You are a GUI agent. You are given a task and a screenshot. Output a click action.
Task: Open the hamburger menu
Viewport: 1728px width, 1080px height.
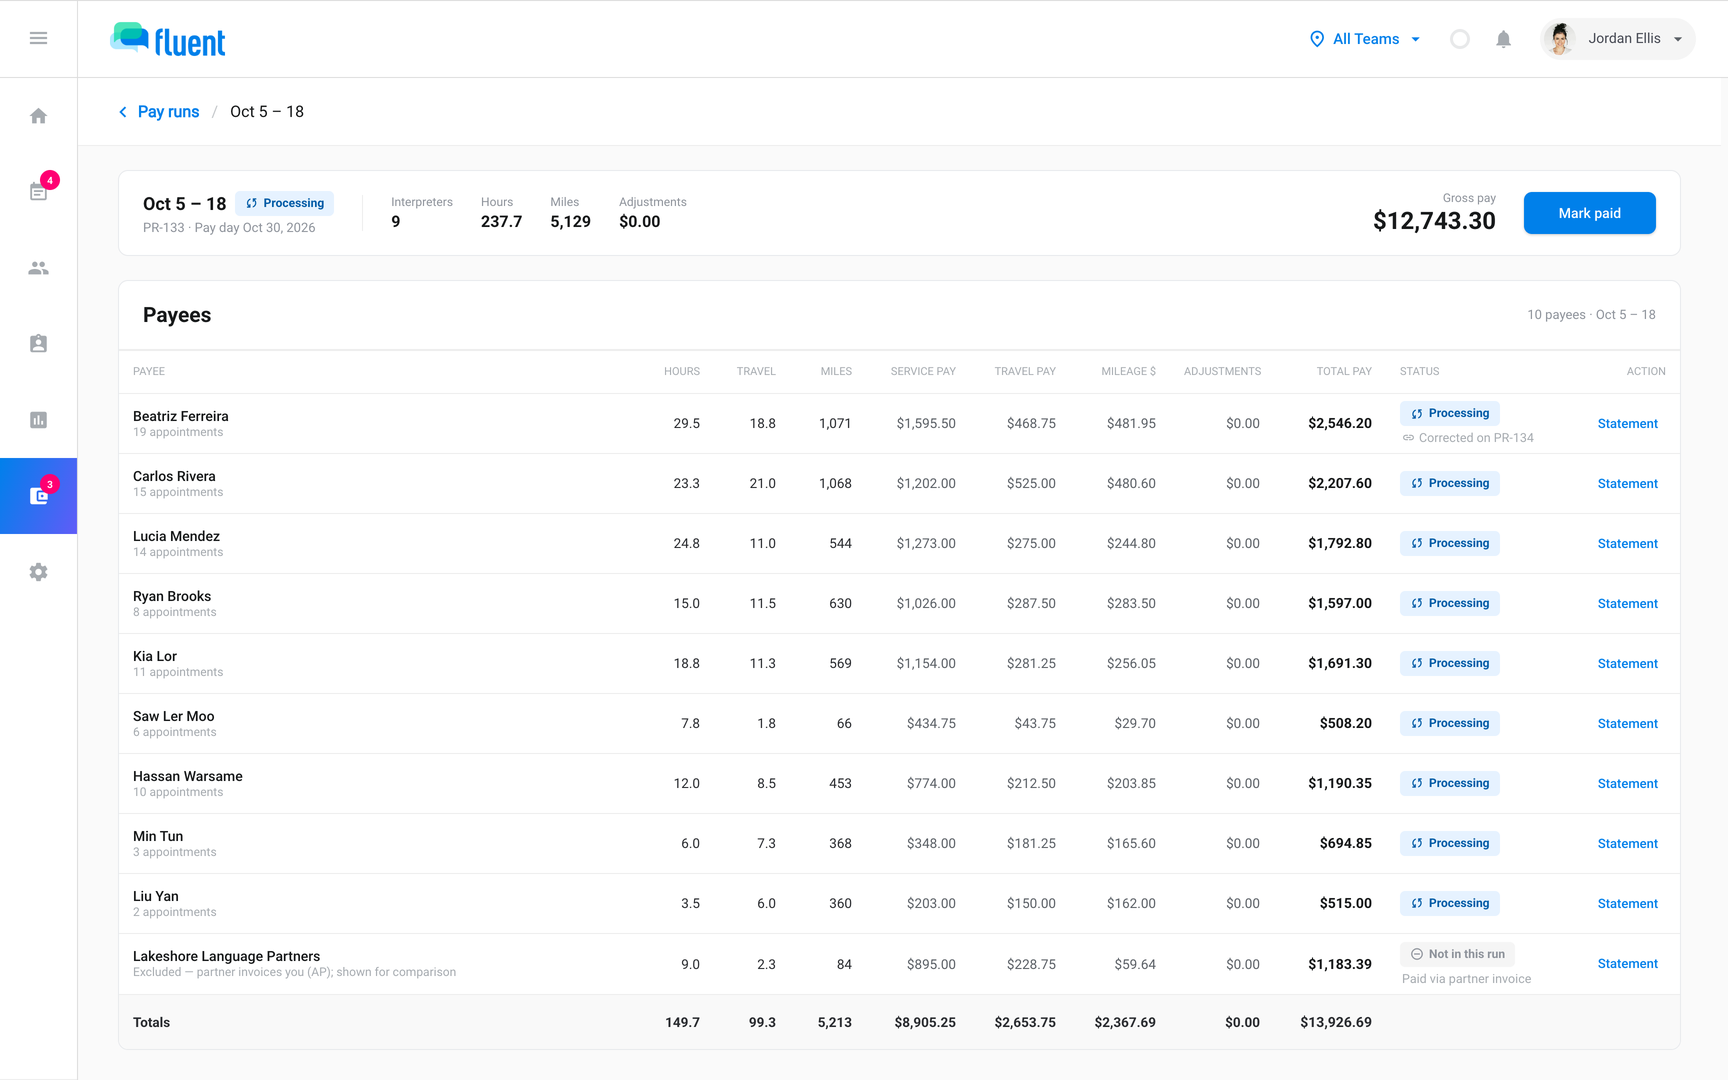tap(38, 38)
